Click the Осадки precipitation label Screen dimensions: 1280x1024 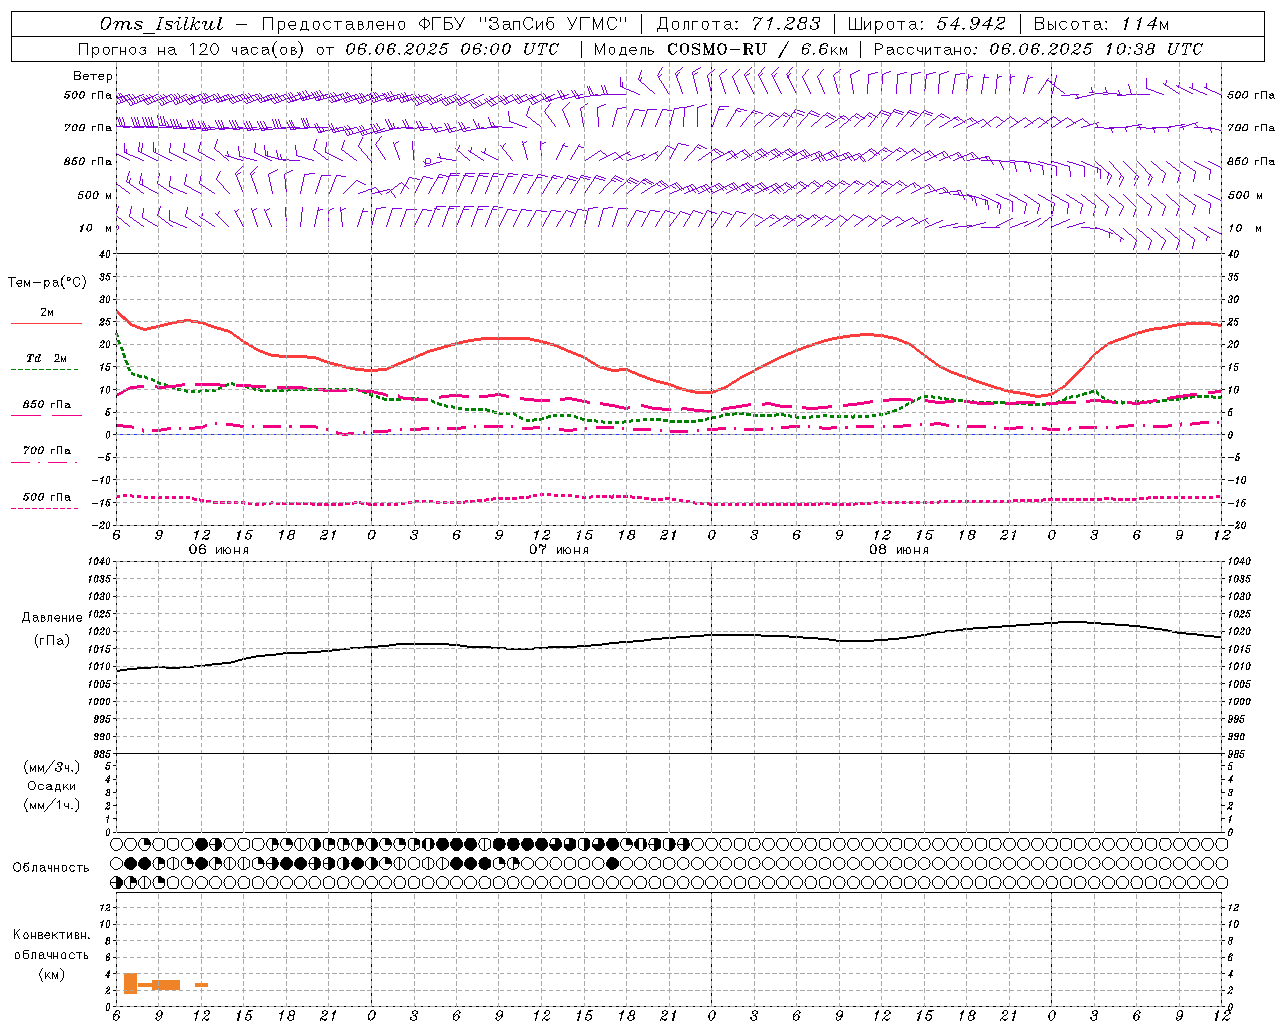52,786
